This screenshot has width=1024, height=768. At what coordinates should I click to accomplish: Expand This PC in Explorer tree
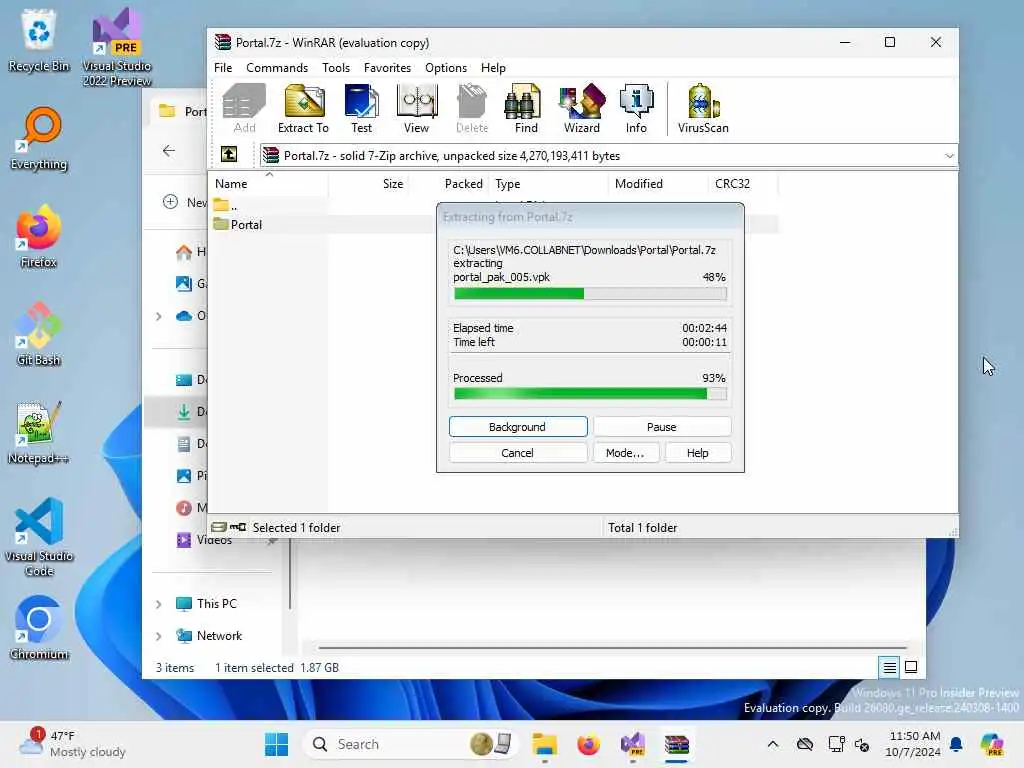[159, 604]
